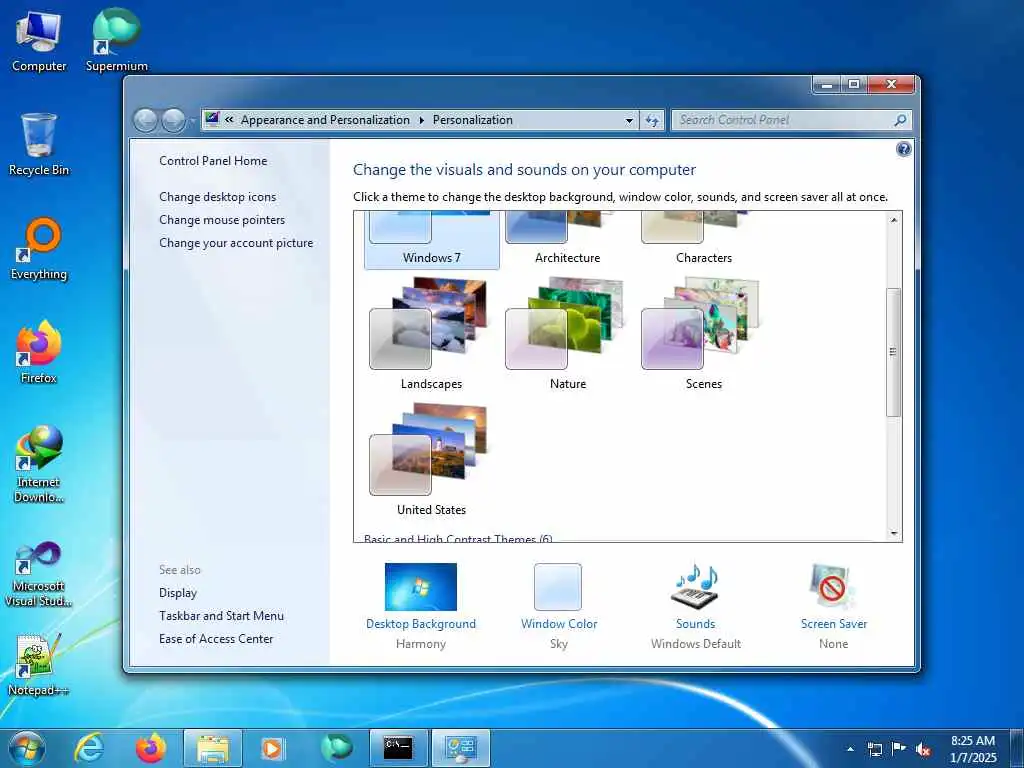The image size is (1024, 768).
Task: Click the muted volume tray icon
Action: (923, 750)
